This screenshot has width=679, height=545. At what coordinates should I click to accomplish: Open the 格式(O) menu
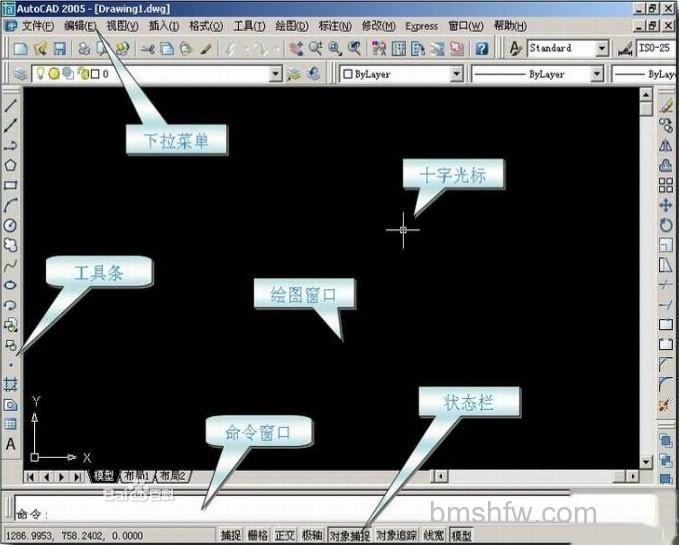click(206, 26)
